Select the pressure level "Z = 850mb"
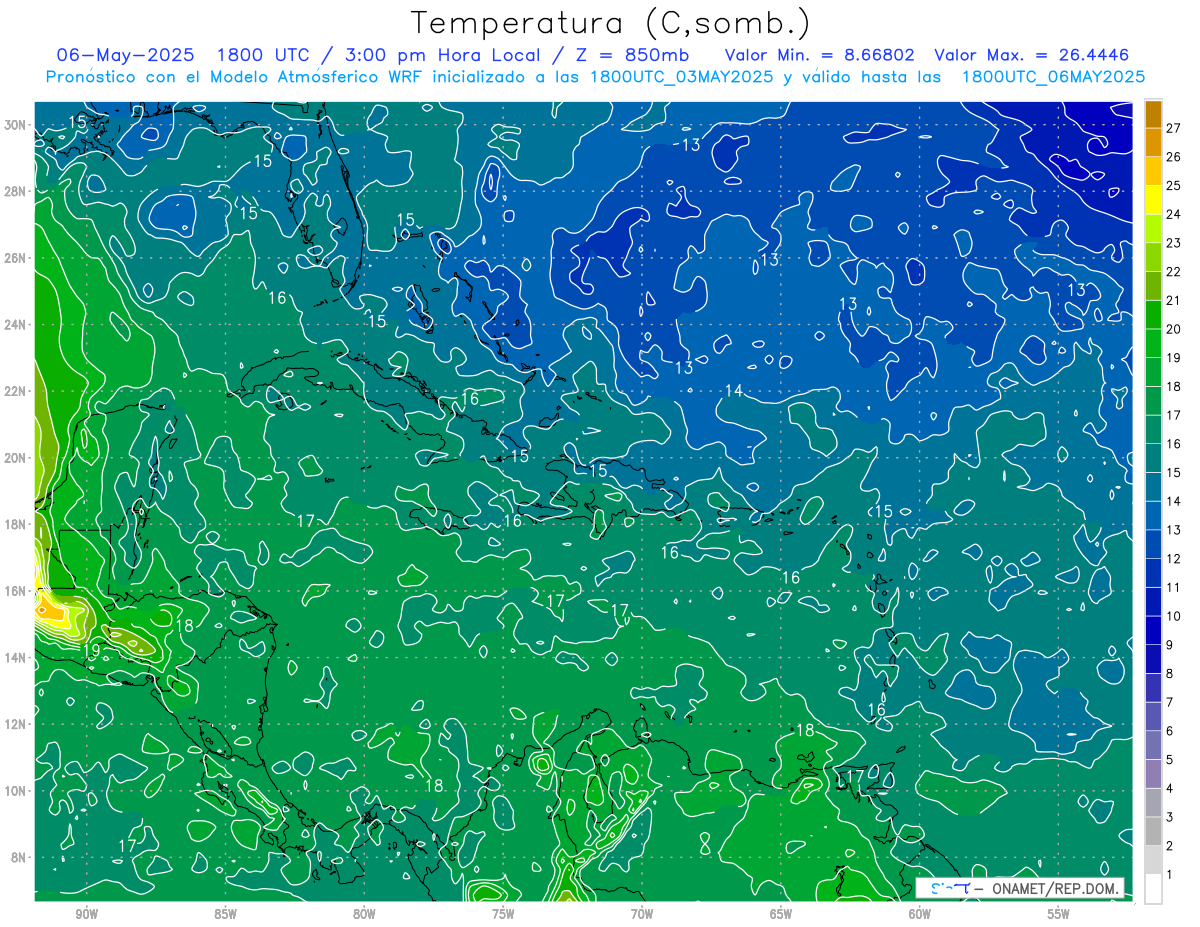 pos(631,55)
